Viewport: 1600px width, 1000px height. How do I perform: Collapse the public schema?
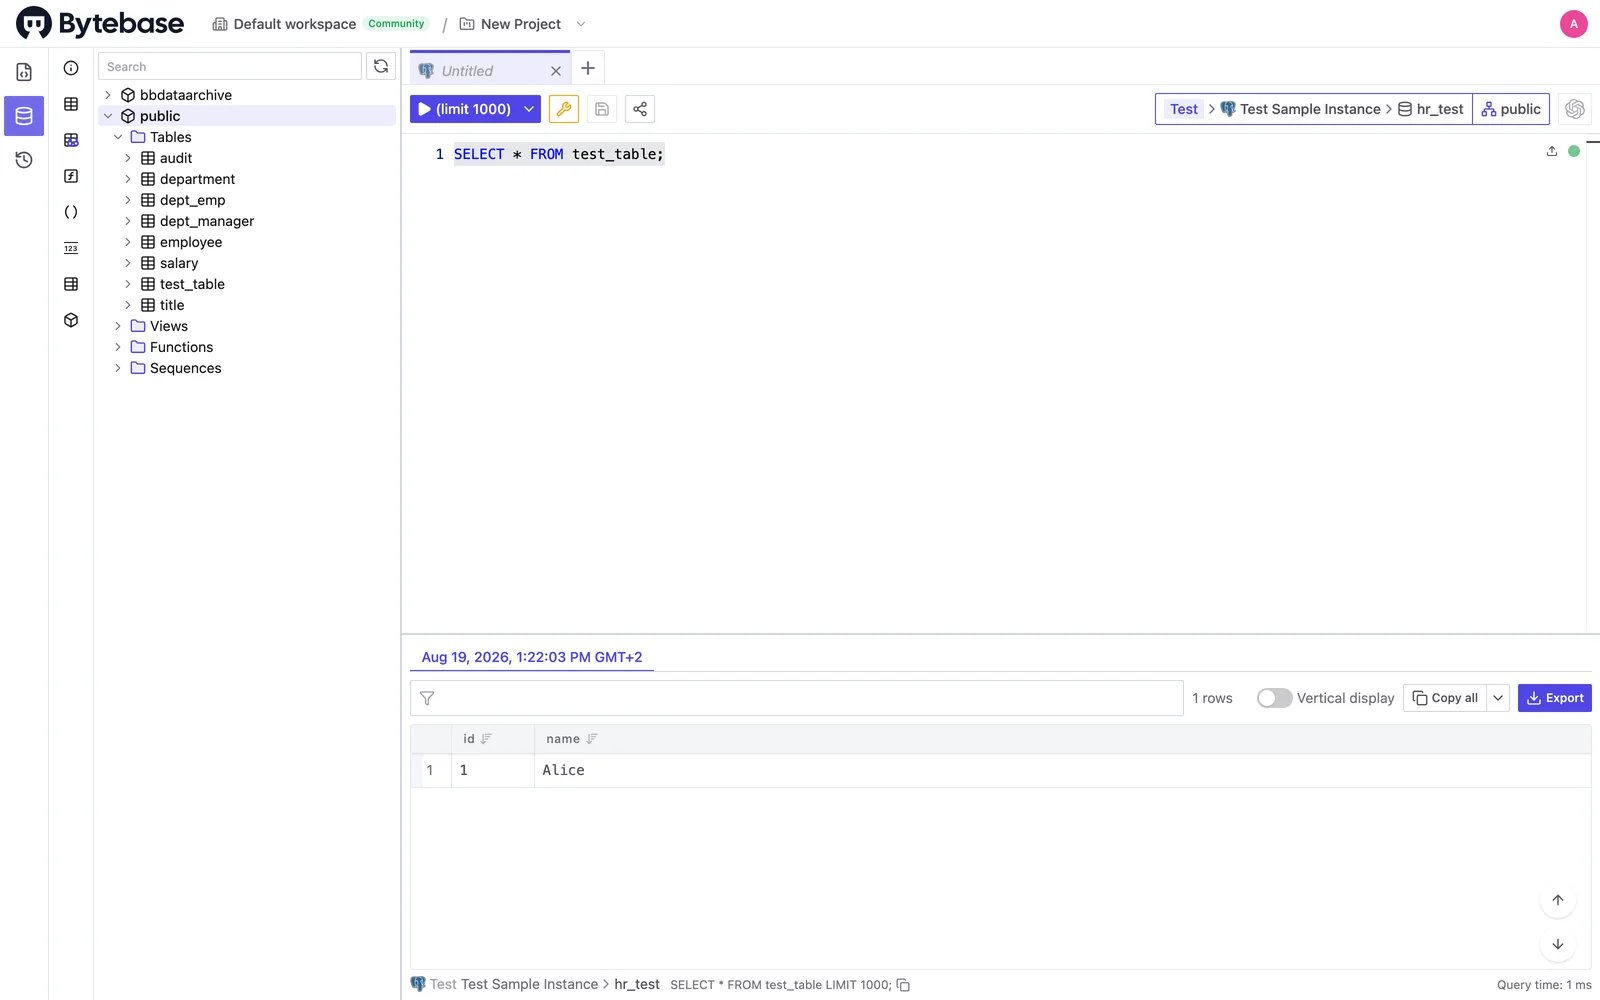click(108, 116)
